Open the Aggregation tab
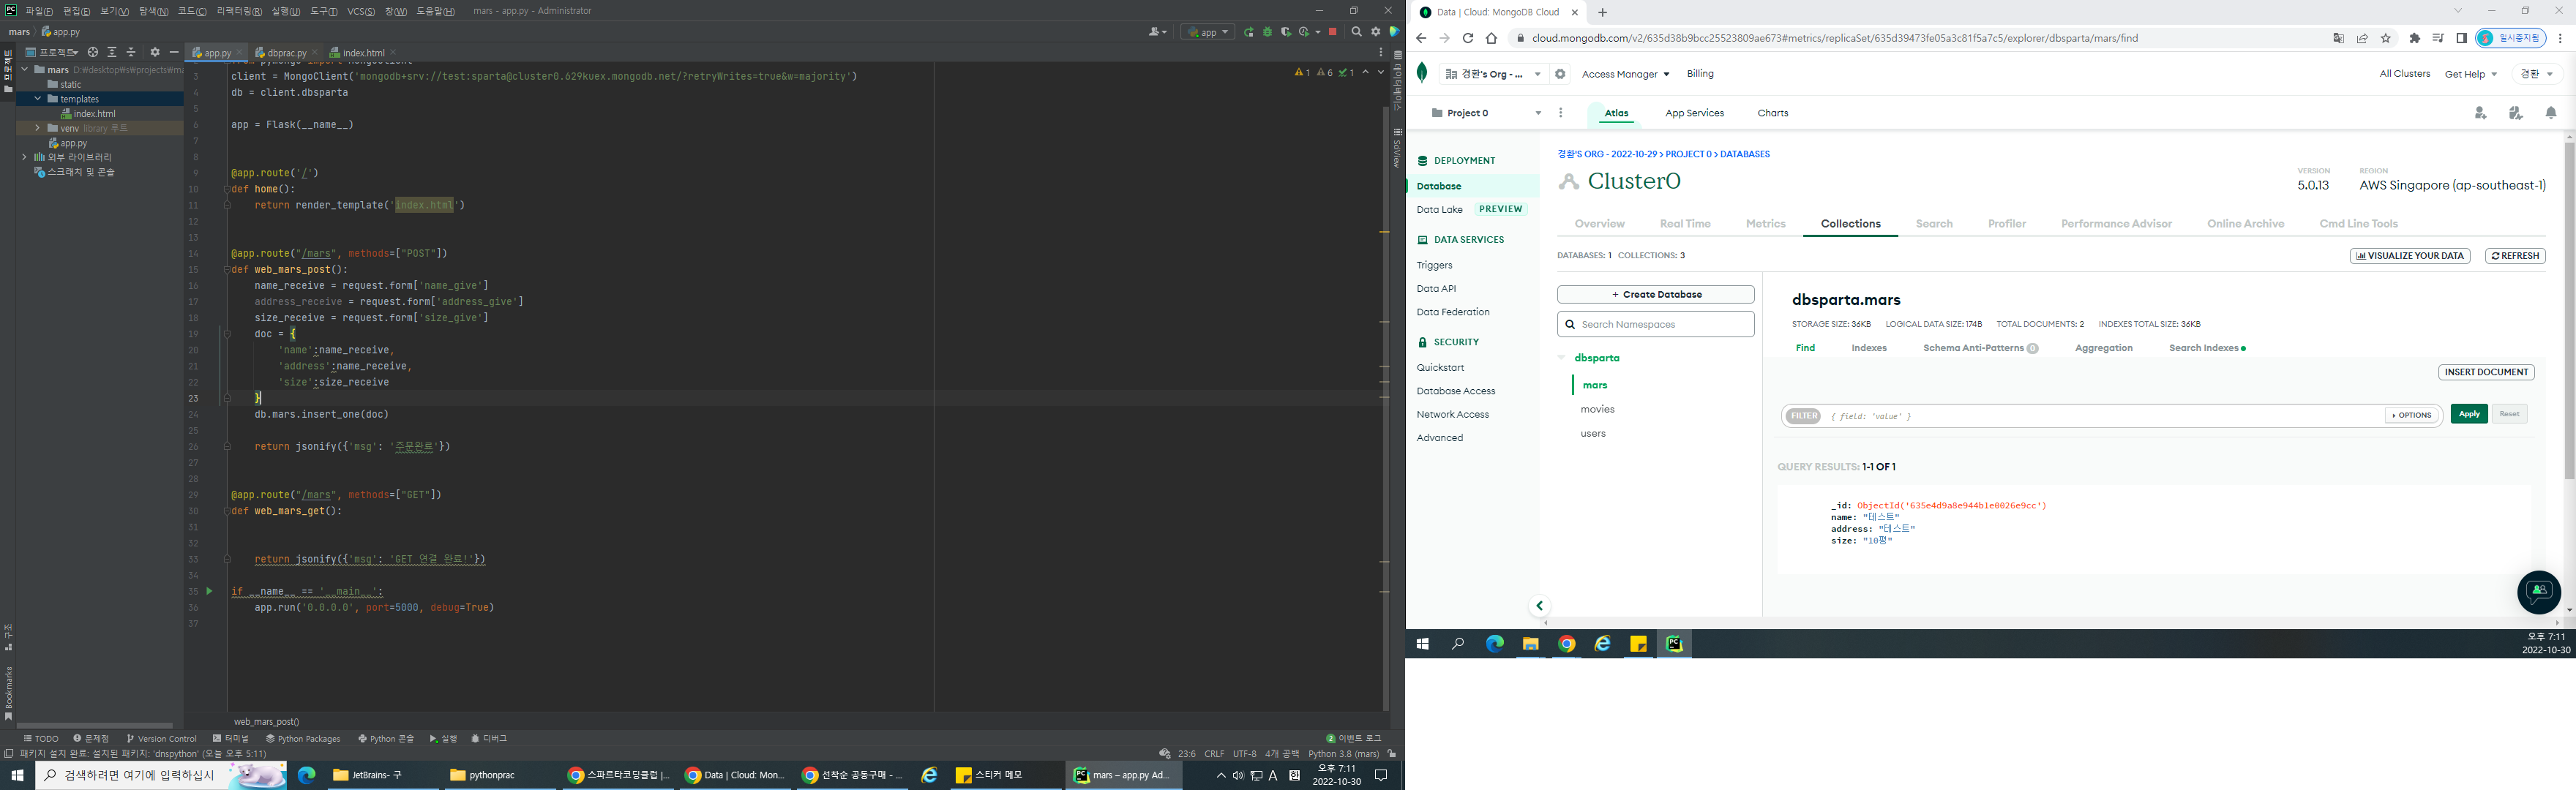 (2103, 348)
